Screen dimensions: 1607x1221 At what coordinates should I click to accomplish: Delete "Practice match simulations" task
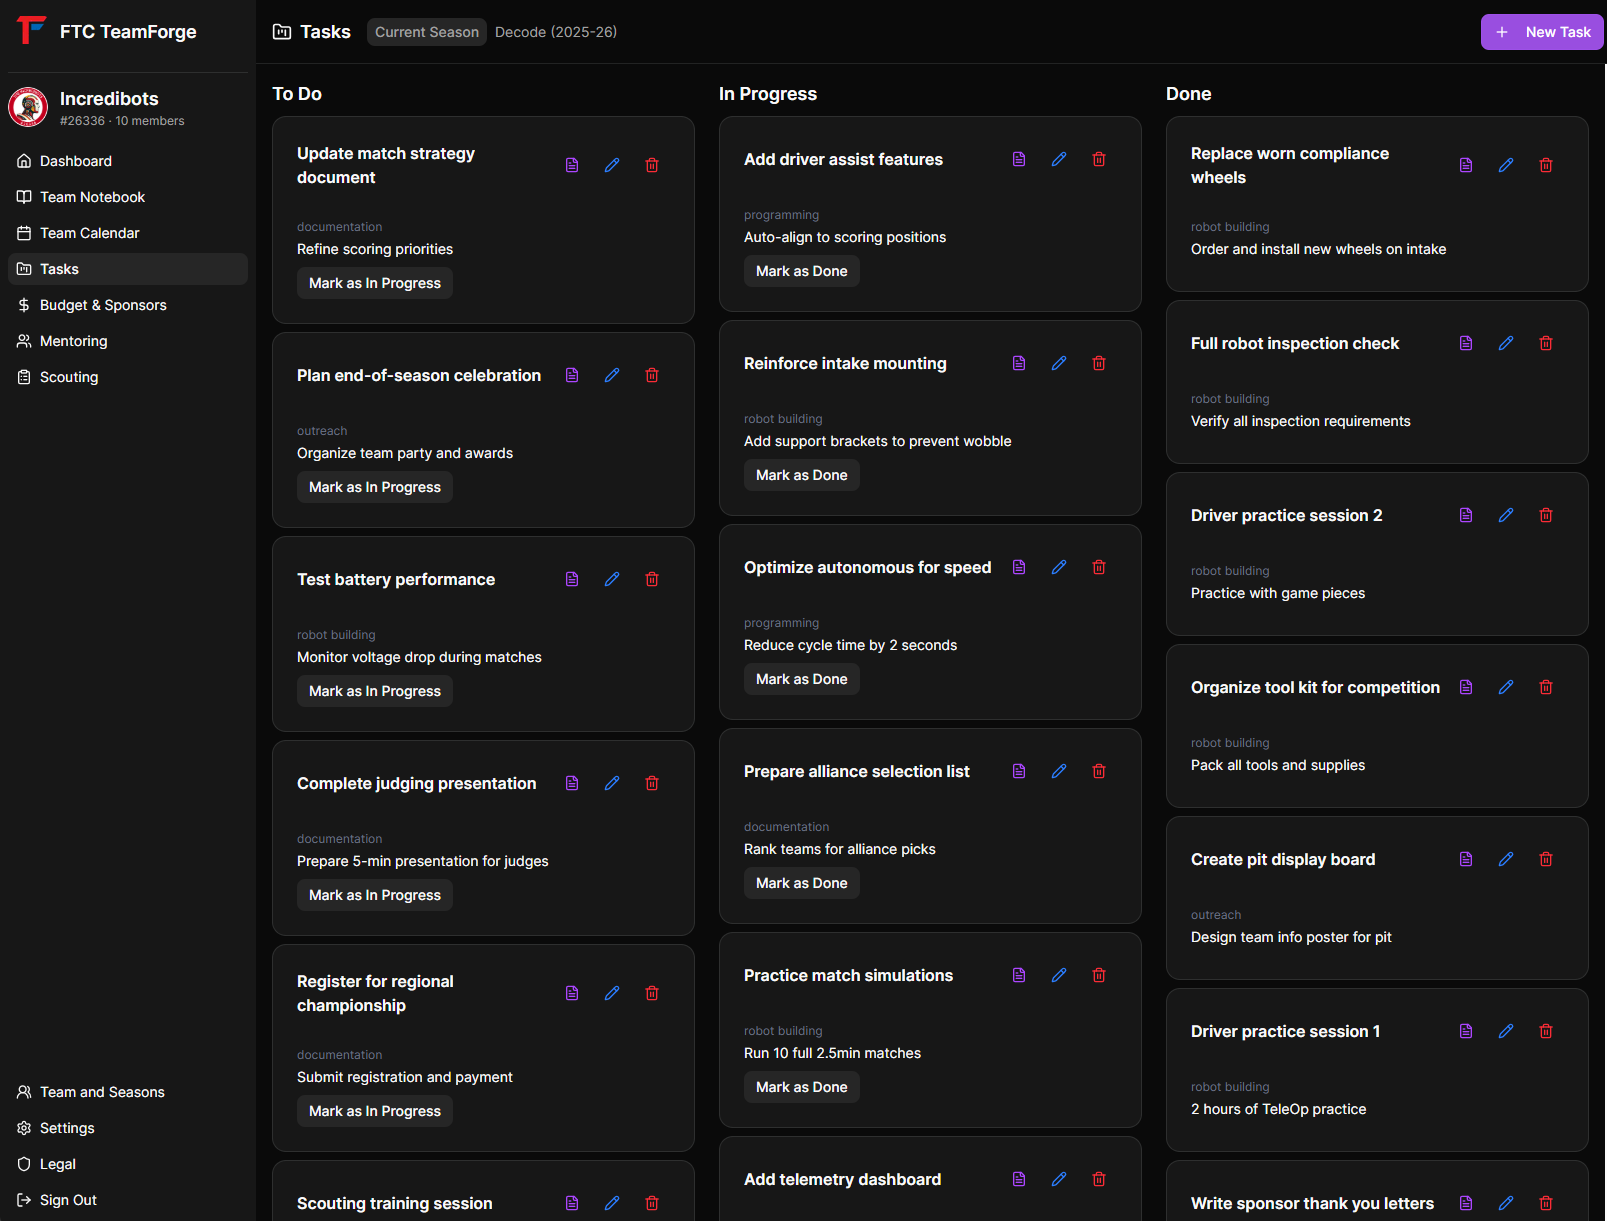(1098, 975)
